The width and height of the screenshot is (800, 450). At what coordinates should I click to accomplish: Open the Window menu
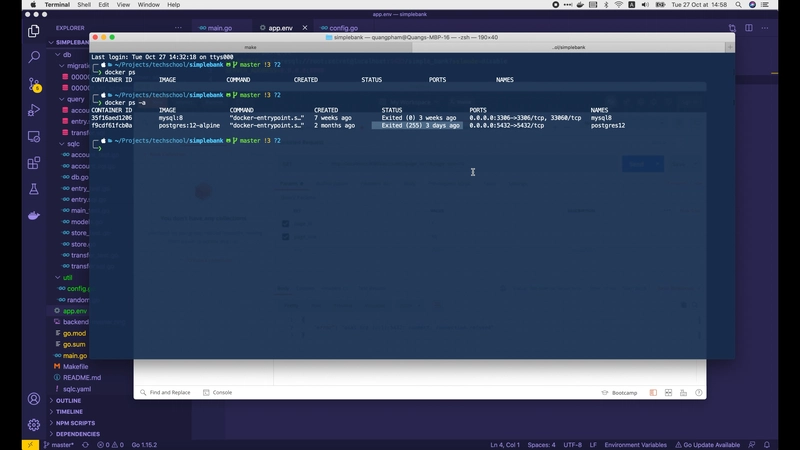[148, 5]
